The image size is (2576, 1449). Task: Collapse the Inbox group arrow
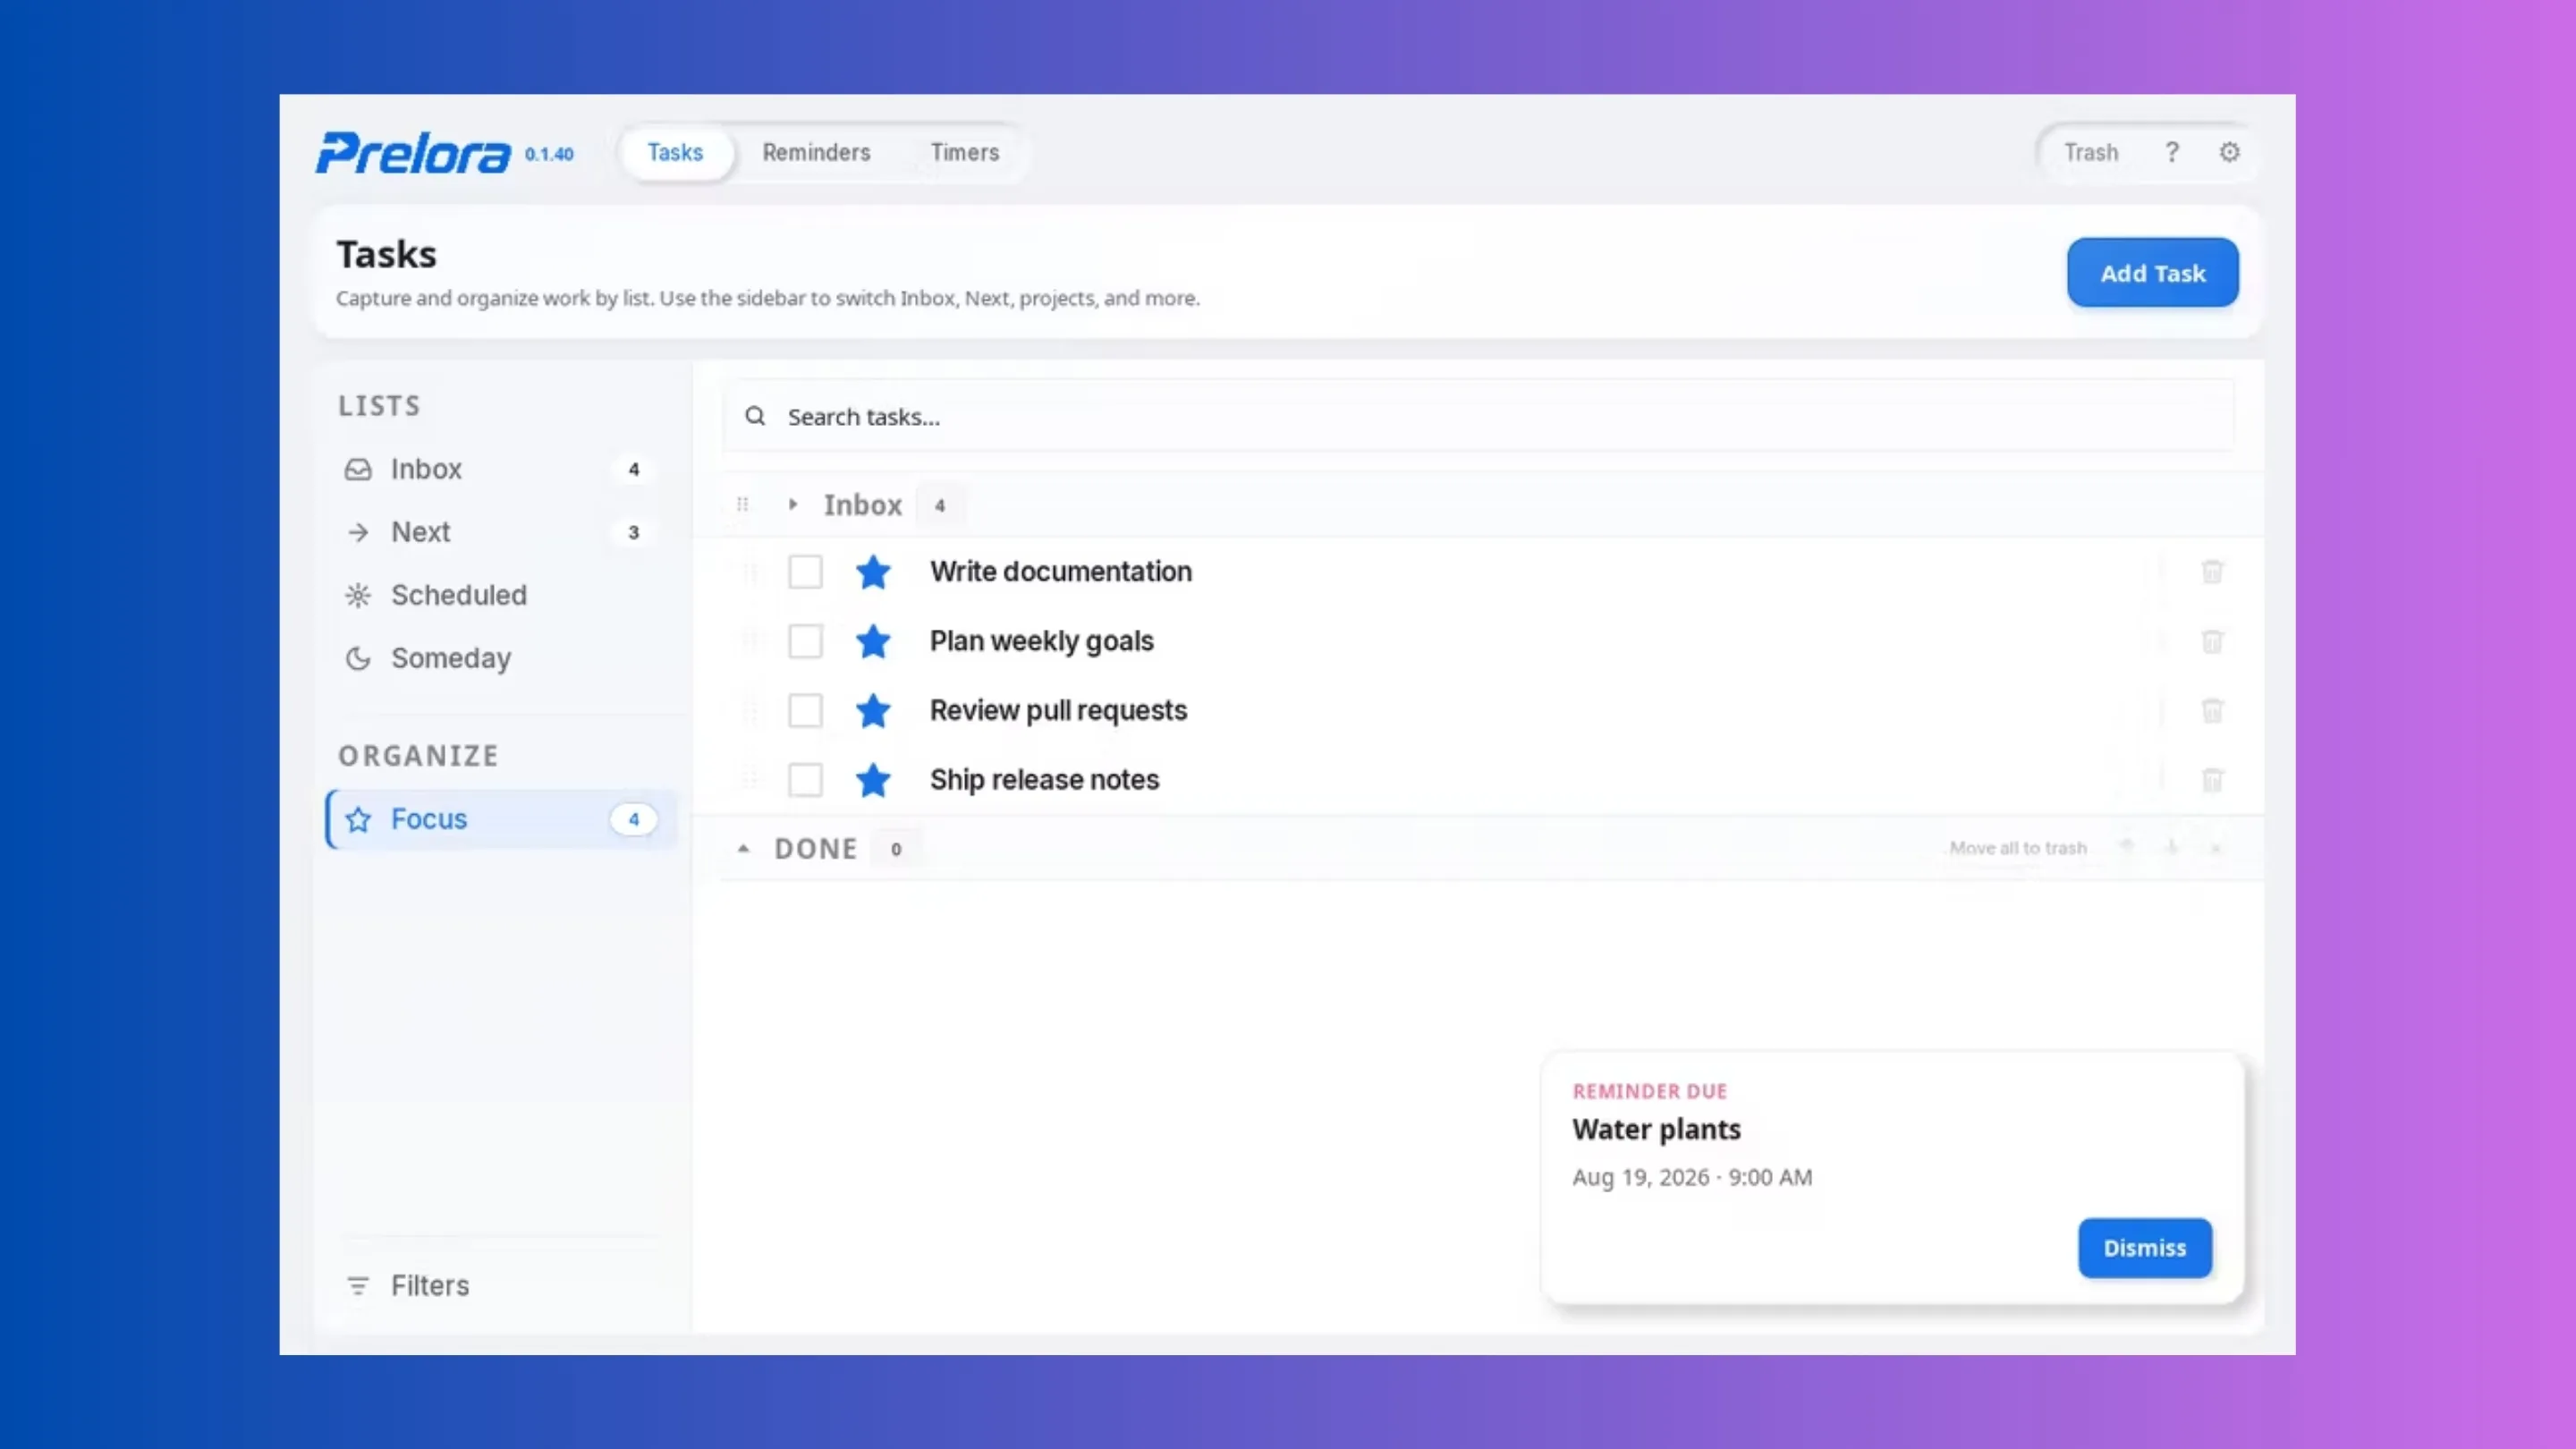[x=792, y=504]
